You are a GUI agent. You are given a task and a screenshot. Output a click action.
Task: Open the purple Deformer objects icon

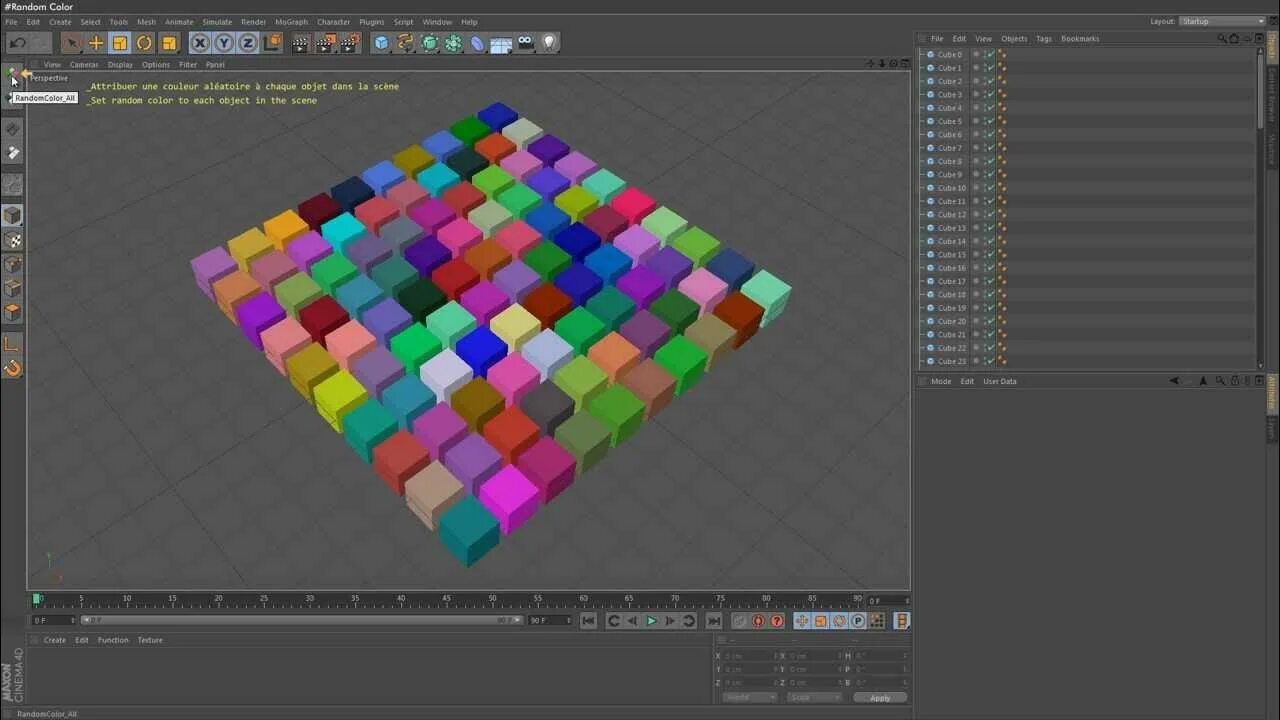click(x=477, y=43)
